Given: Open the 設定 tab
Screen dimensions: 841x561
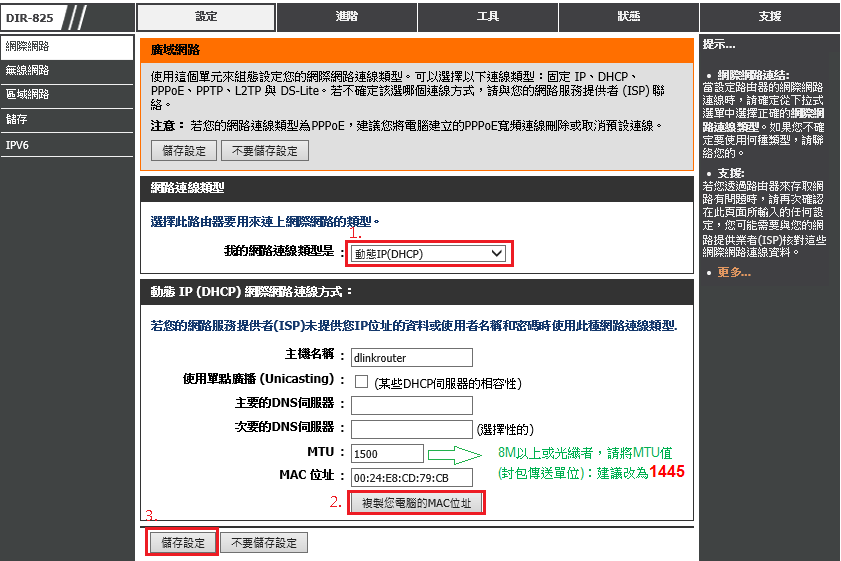Looking at the screenshot, I should click(205, 17).
